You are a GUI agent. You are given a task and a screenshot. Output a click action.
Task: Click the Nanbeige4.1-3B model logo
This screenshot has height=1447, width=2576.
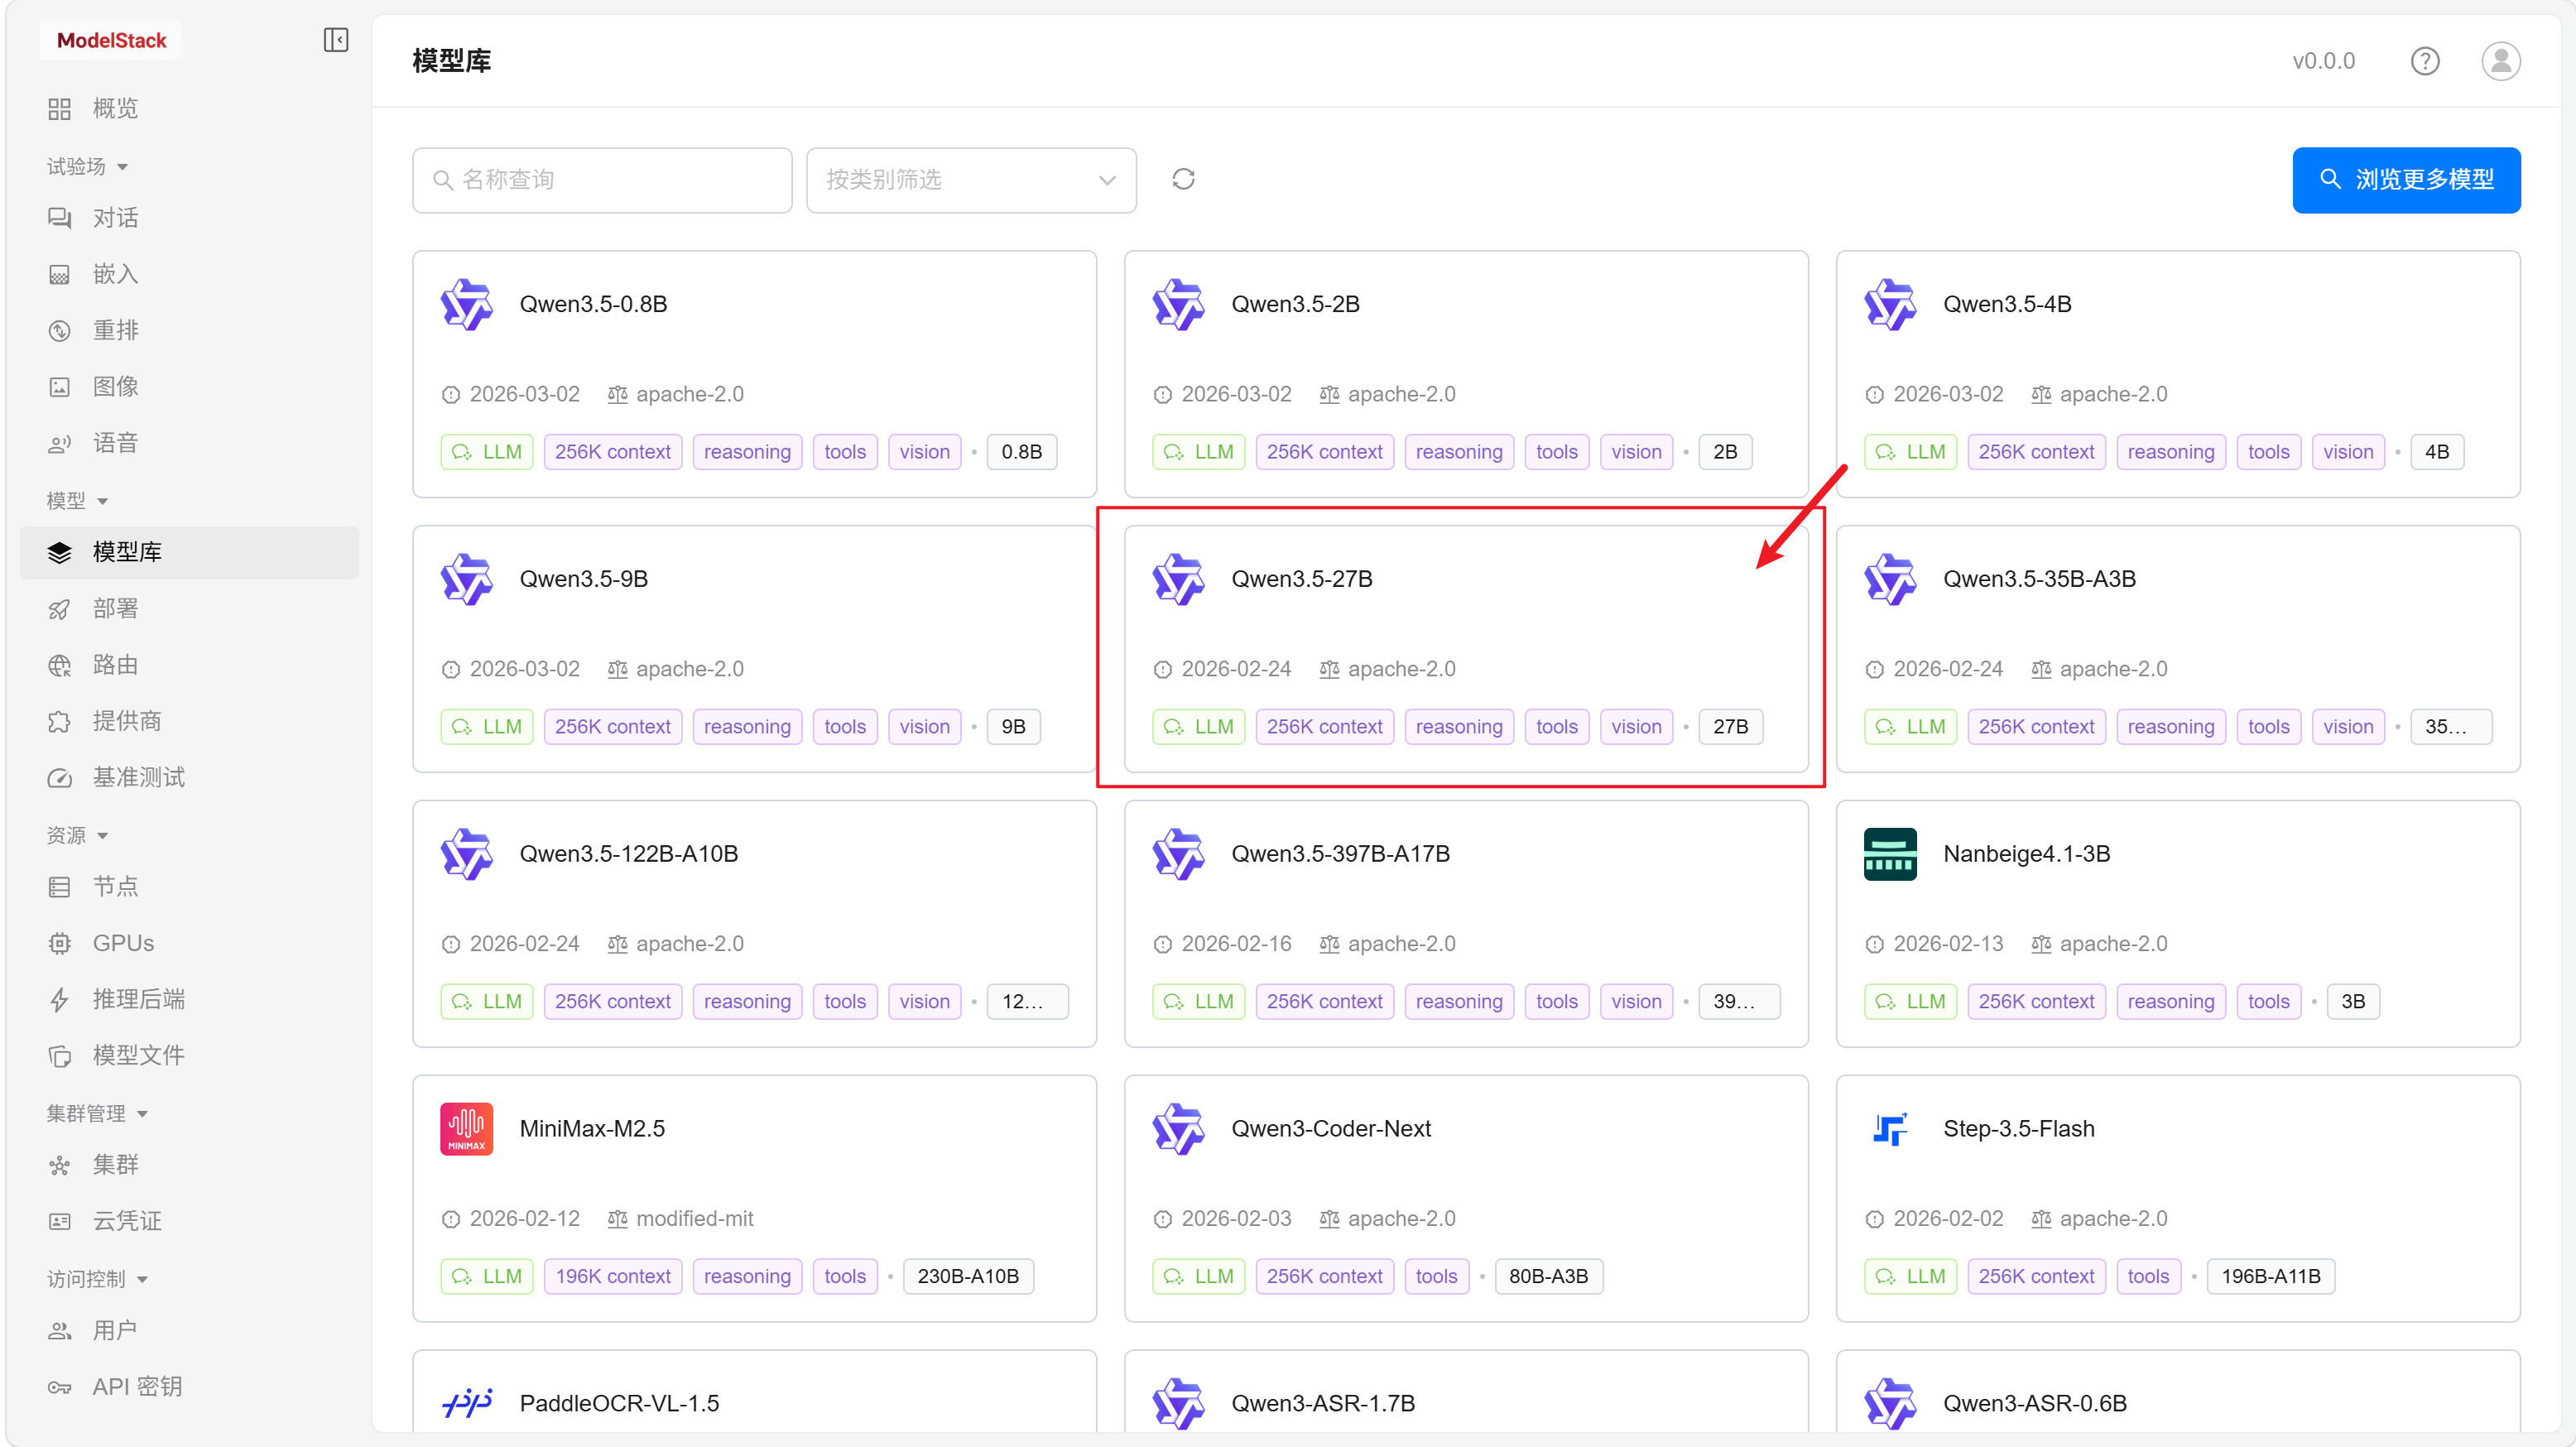pyautogui.click(x=1890, y=854)
